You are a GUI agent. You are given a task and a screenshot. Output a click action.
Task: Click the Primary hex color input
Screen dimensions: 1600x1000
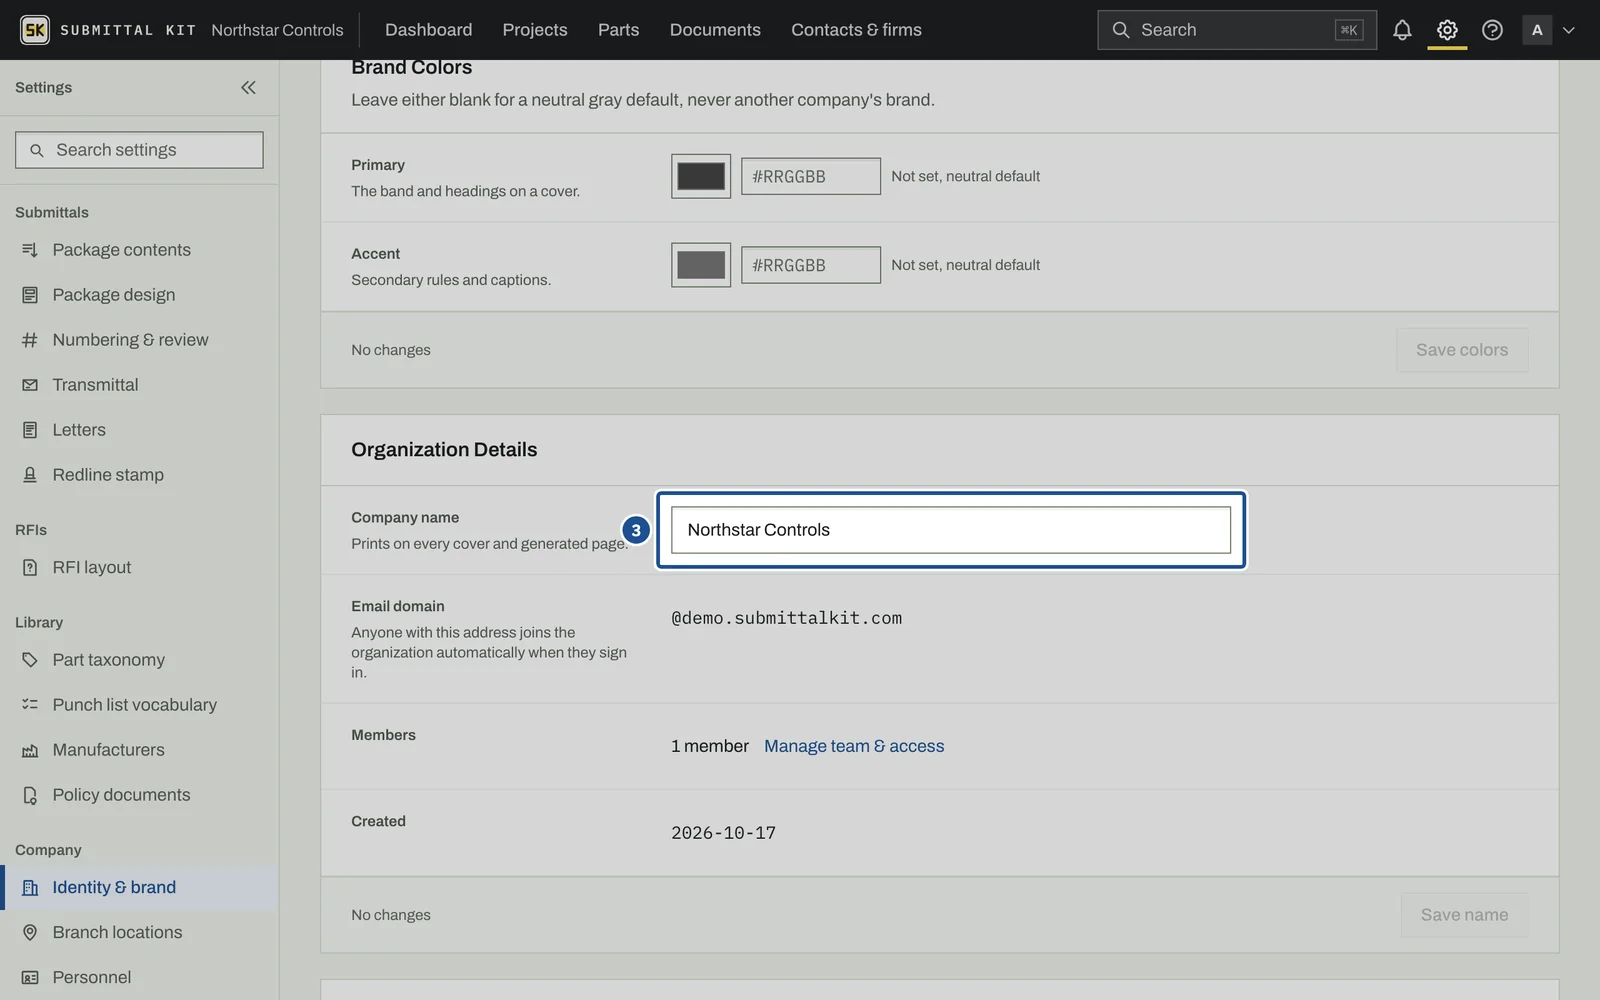pyautogui.click(x=811, y=176)
